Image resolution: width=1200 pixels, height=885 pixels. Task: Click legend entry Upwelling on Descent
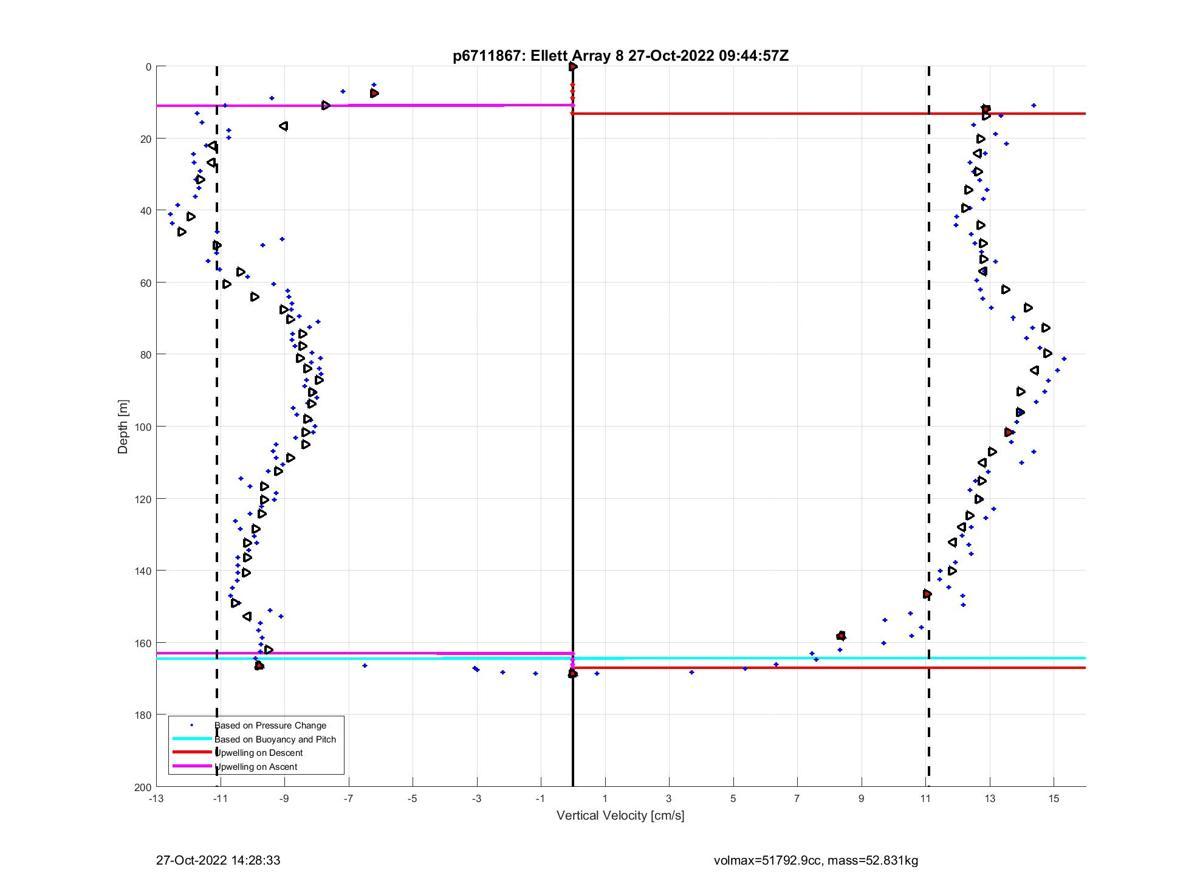(x=258, y=753)
